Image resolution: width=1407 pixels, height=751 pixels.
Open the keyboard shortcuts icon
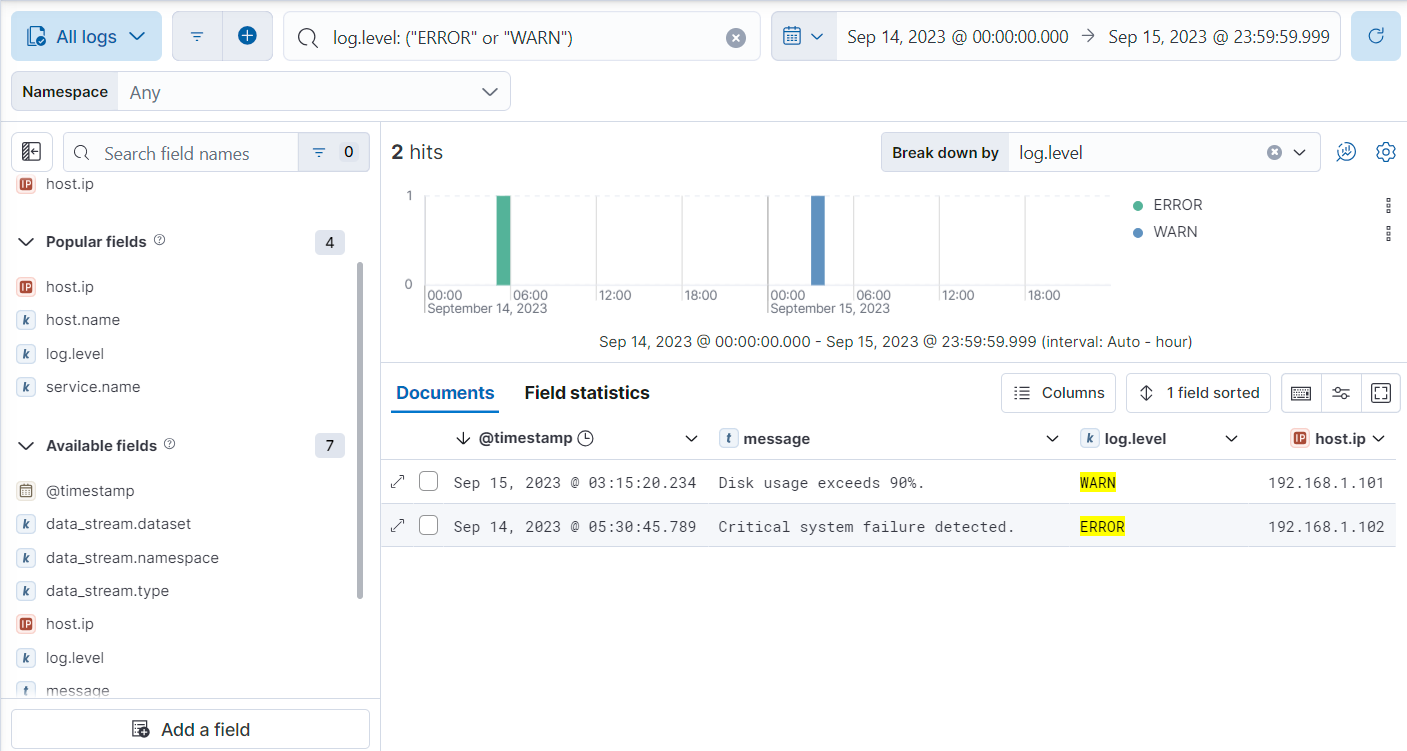tap(1301, 393)
